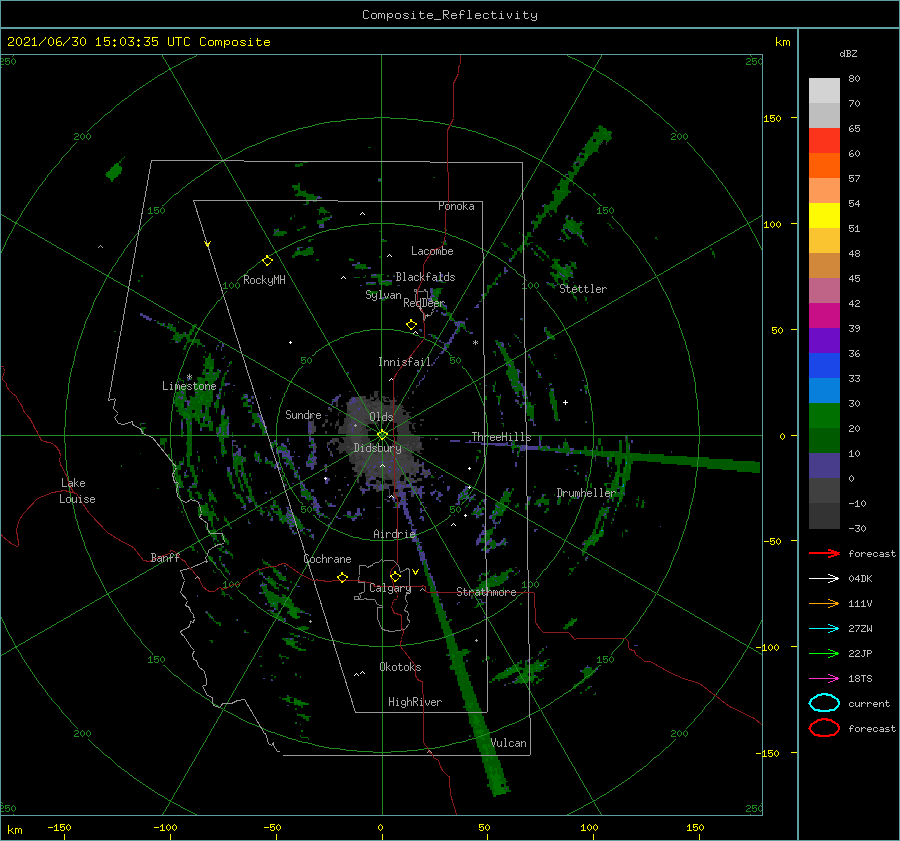This screenshot has width=900, height=841.
Task: Select the Blackfalds label
Action: tap(425, 277)
